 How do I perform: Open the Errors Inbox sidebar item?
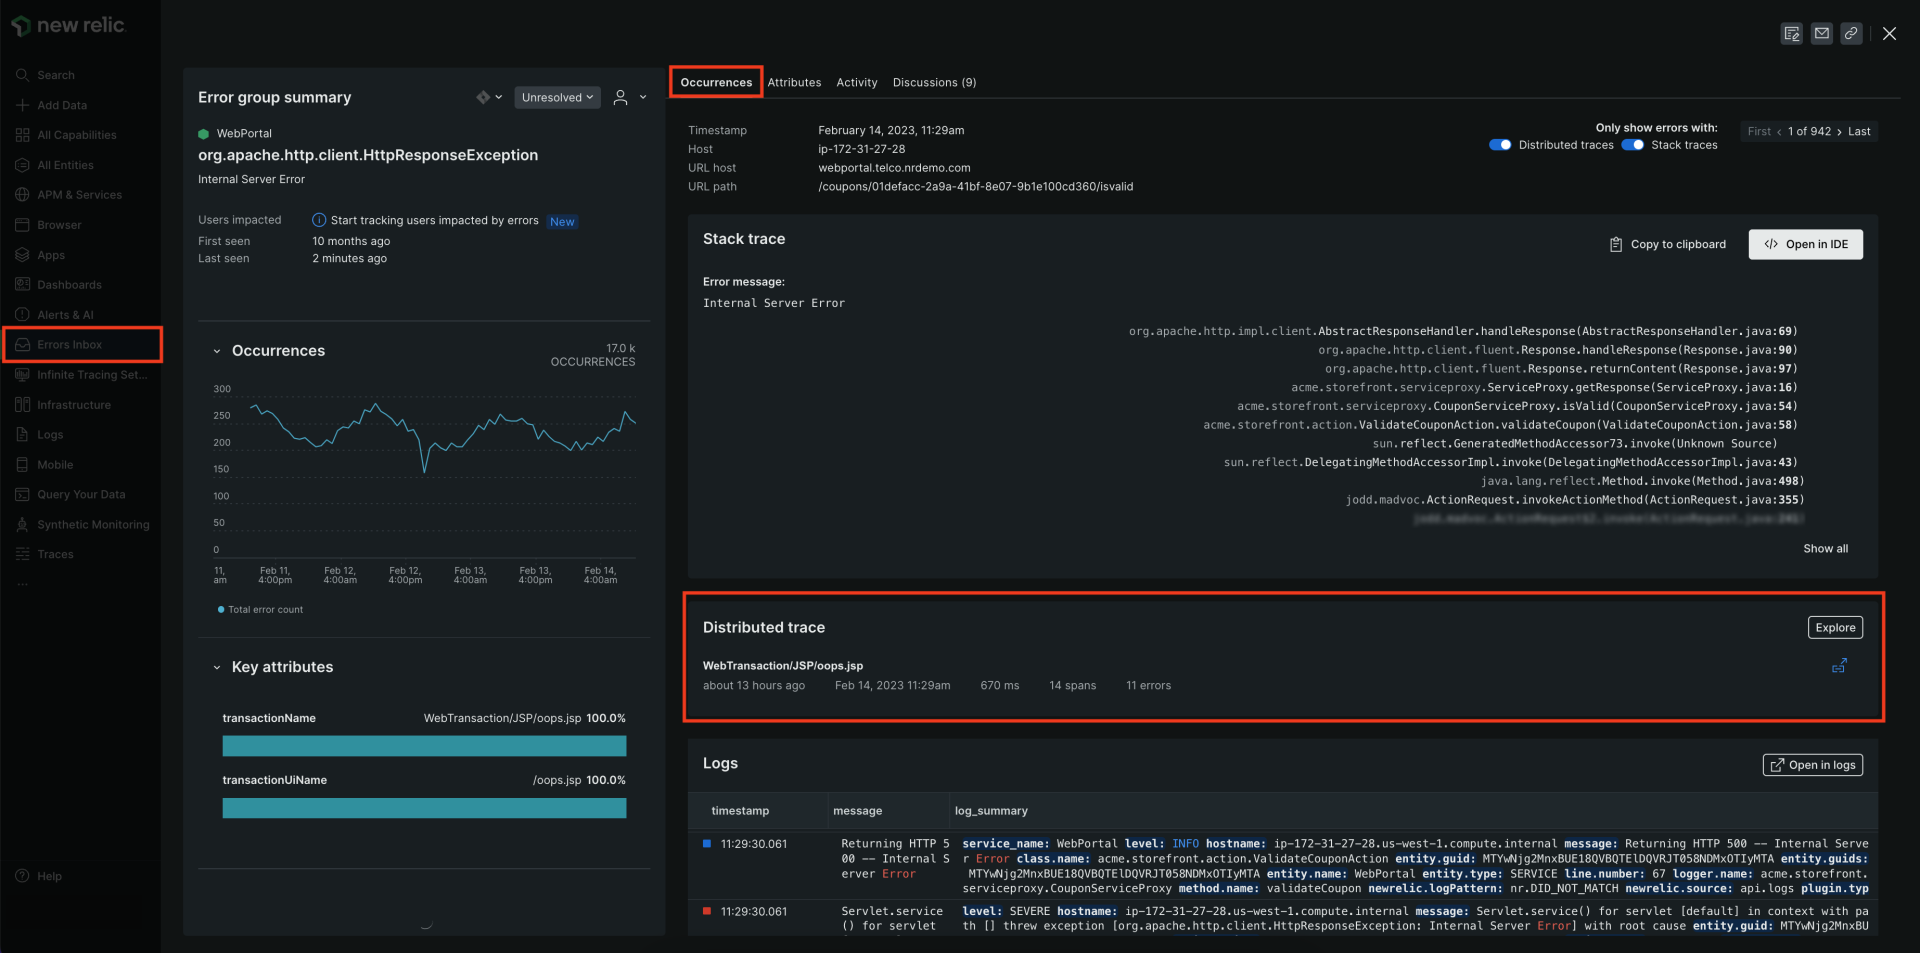point(70,344)
